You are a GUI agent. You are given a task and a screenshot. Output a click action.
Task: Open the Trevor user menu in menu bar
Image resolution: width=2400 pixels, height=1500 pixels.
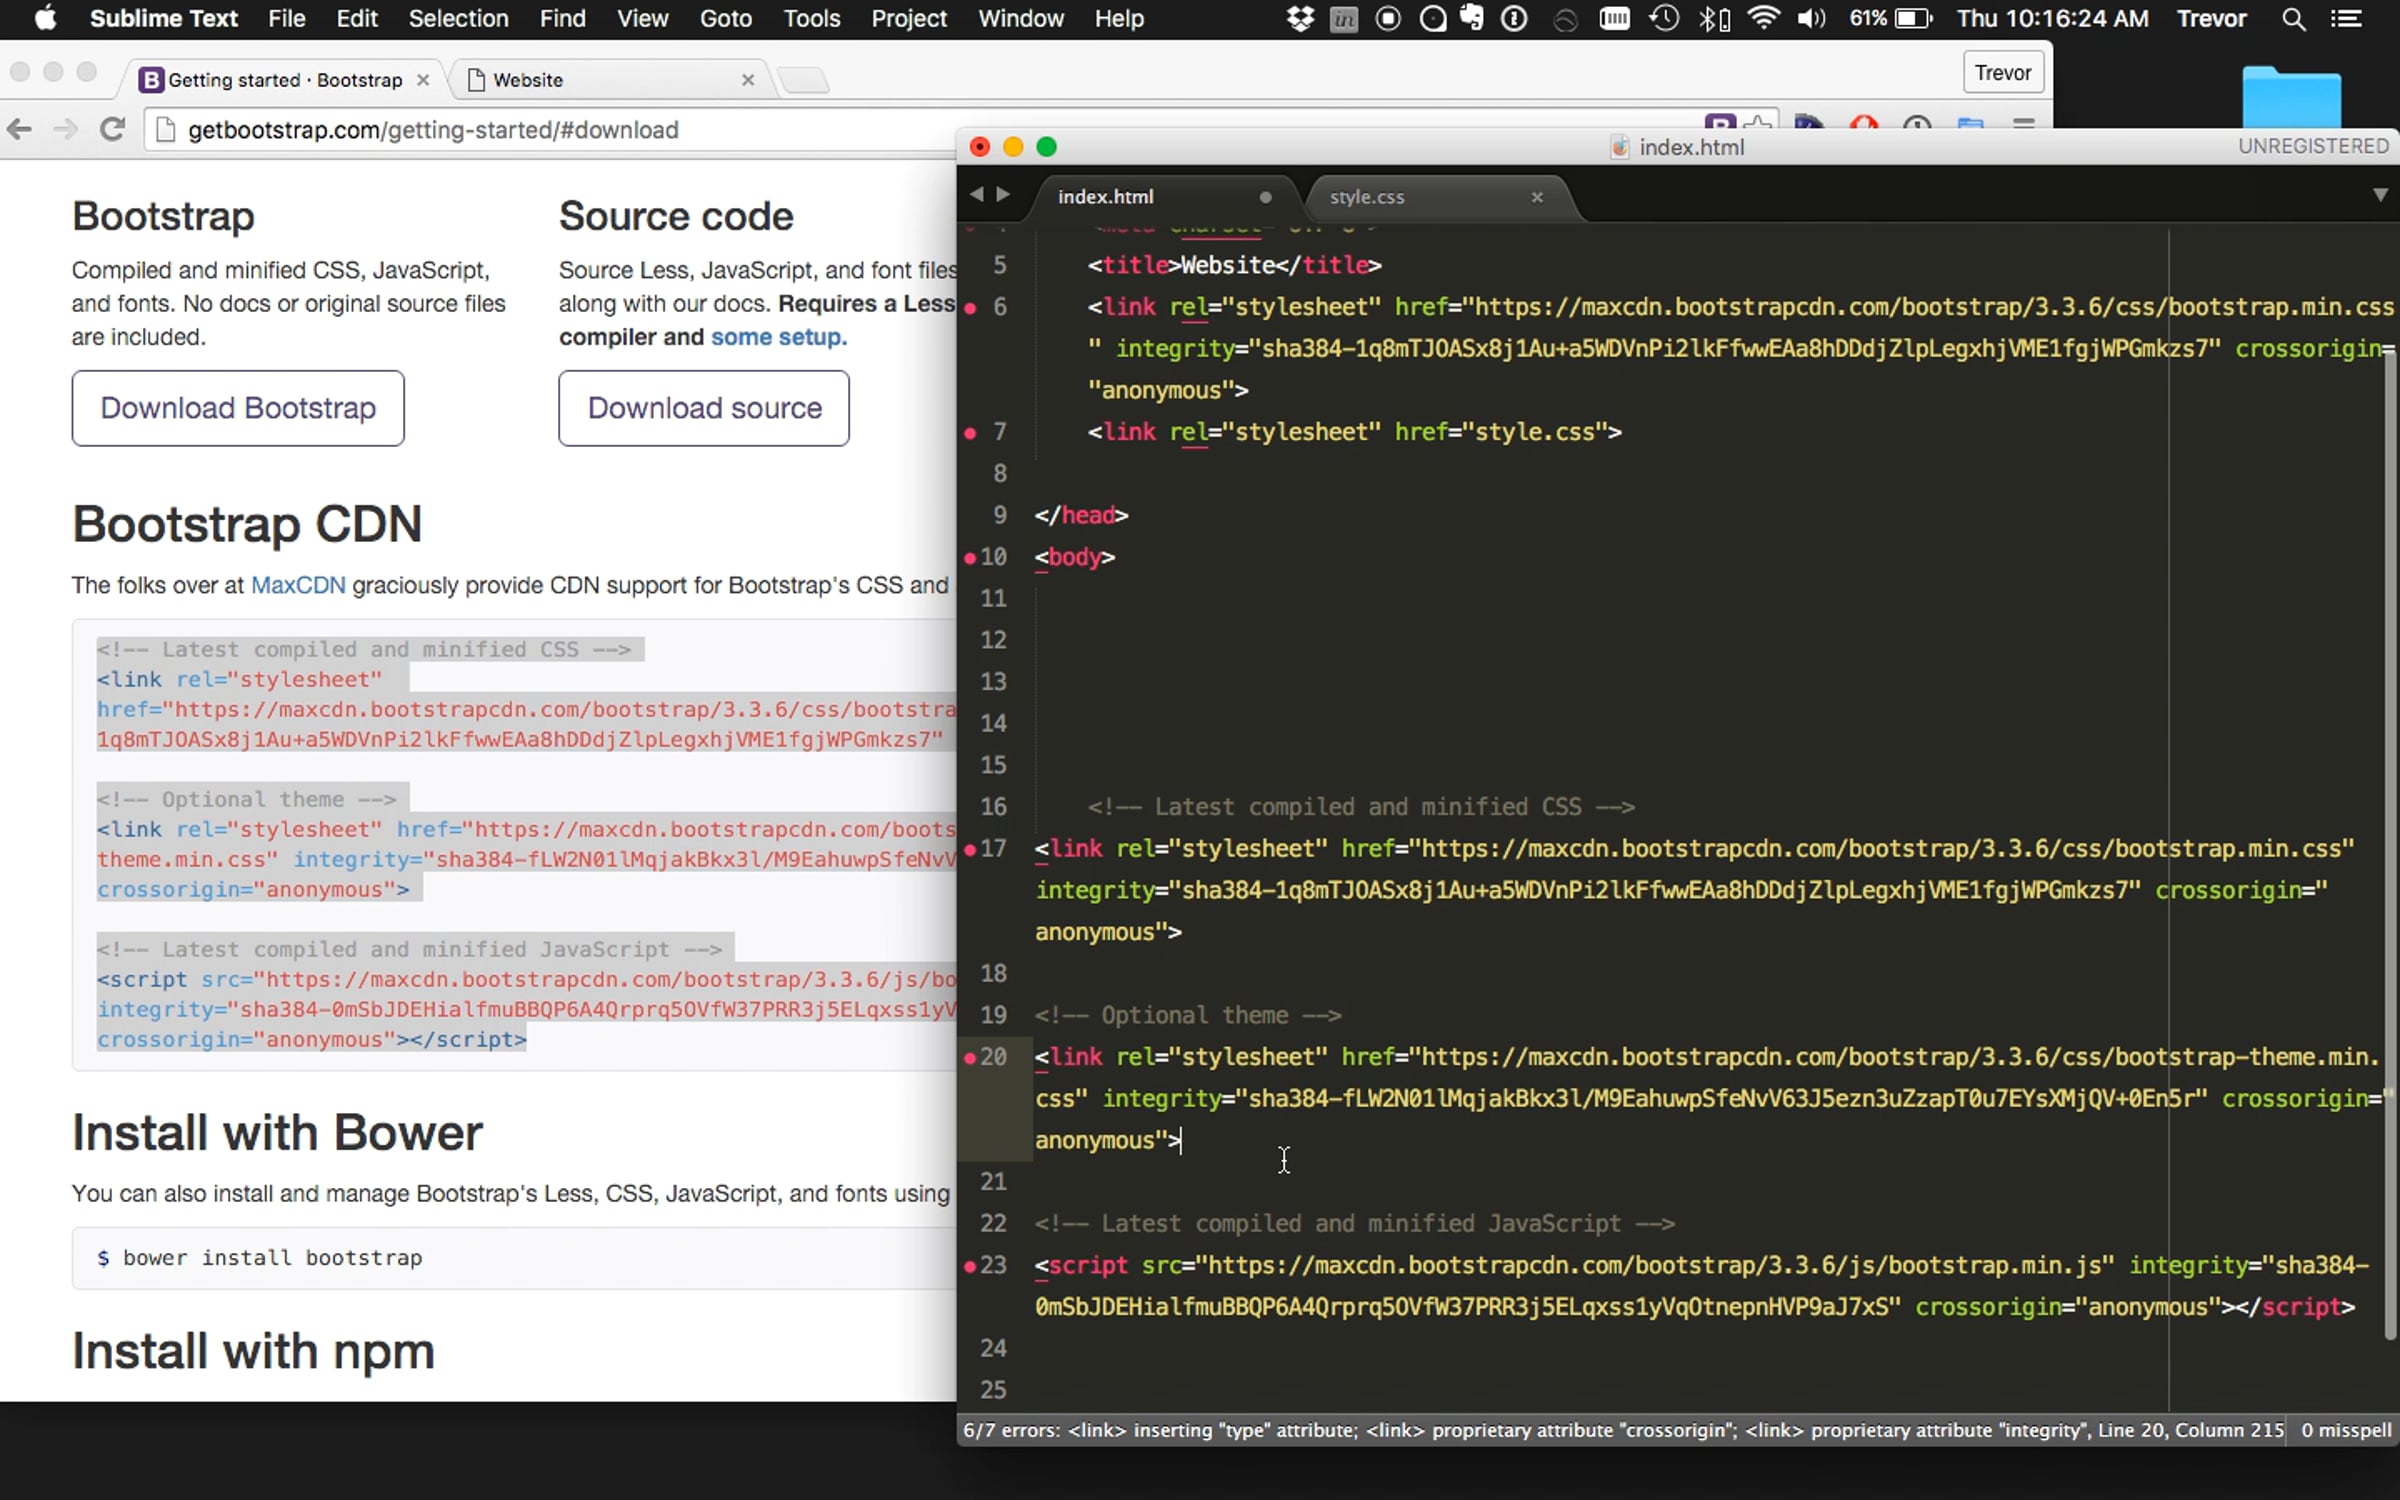[x=2211, y=18]
